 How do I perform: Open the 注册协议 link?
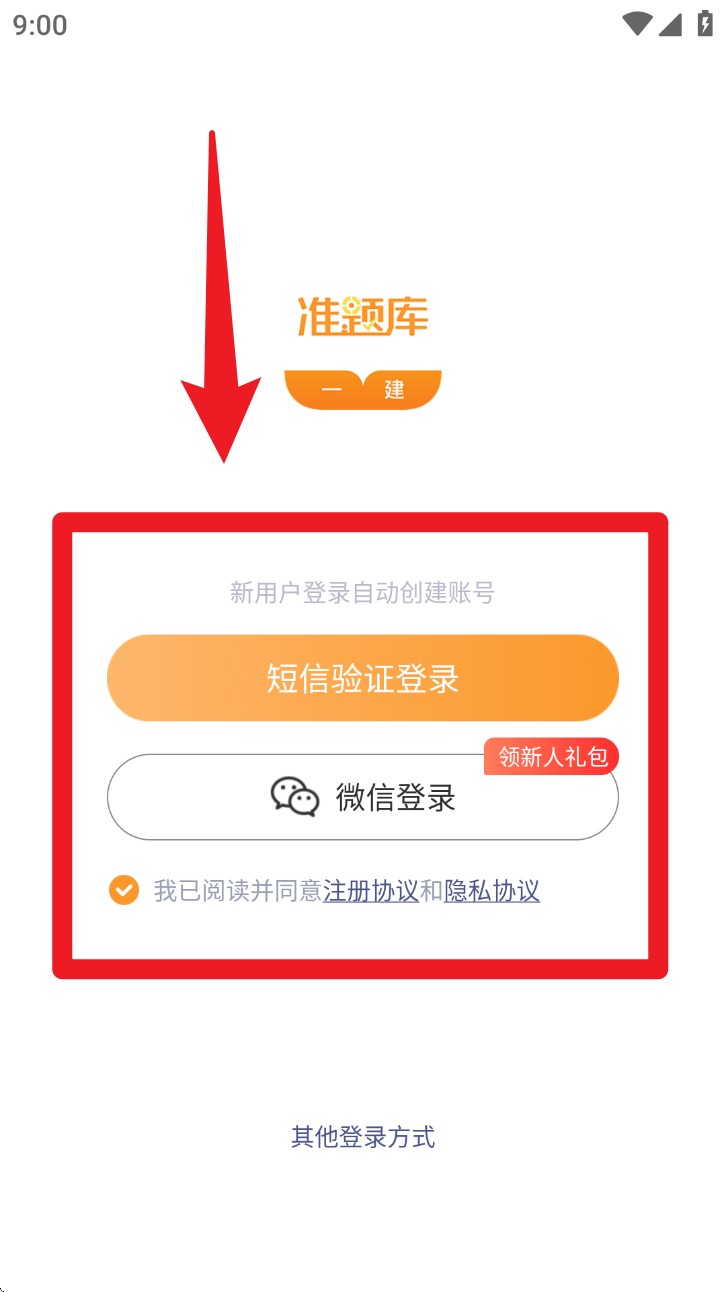[371, 891]
